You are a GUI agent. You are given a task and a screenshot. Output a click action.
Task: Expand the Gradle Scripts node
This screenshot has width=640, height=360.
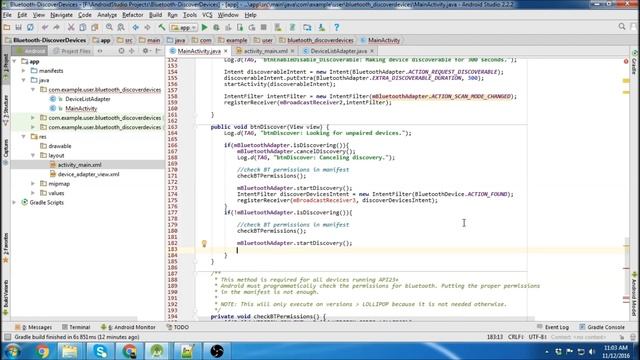click(x=15, y=202)
